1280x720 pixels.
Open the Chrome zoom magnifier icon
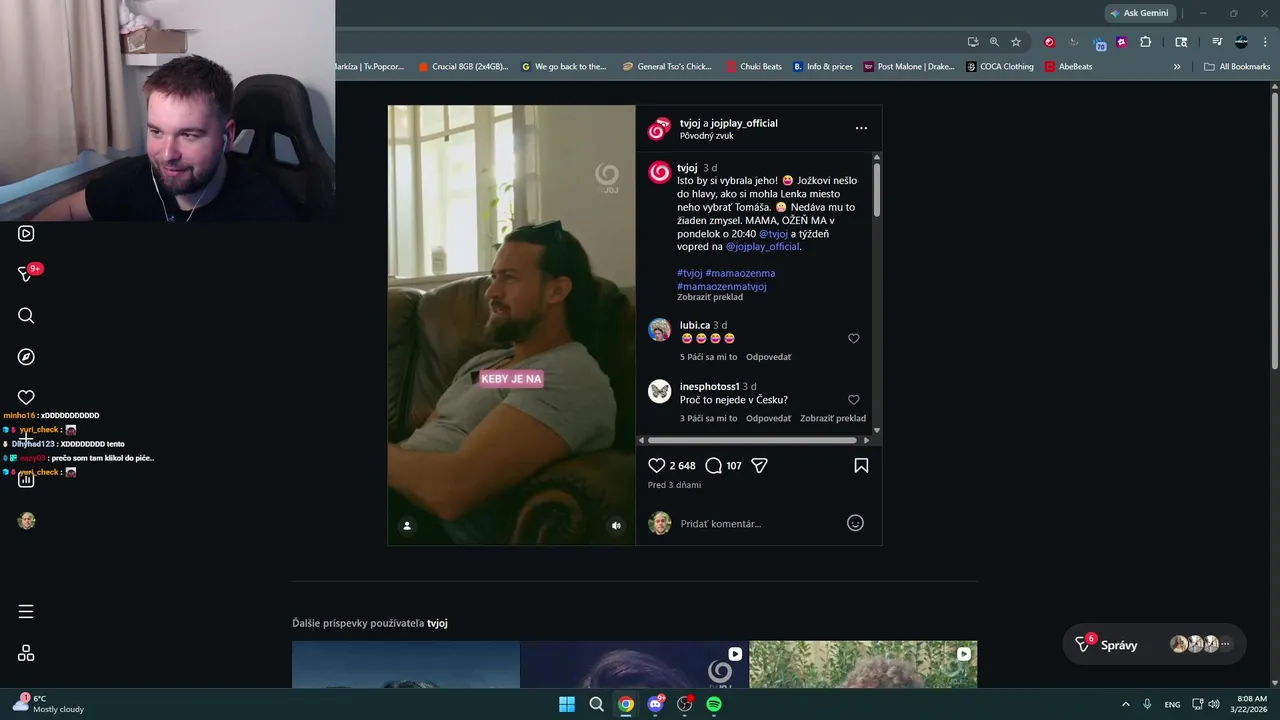click(x=994, y=42)
